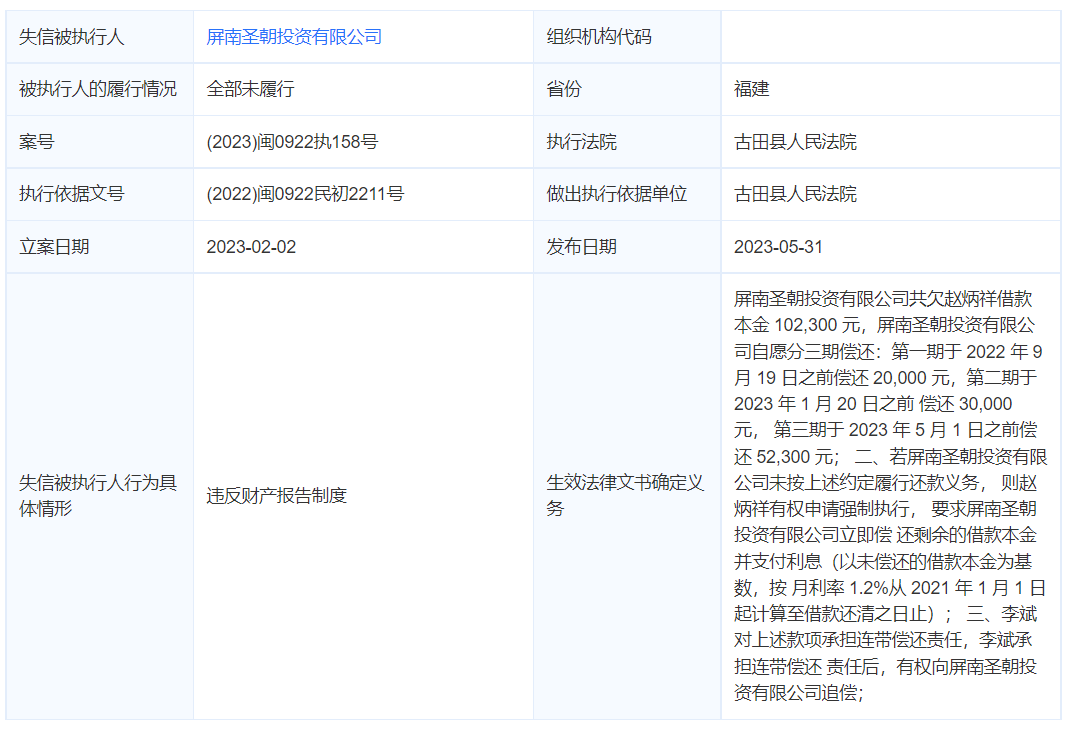Select the 全部未履行 status text
Screen dimensions: 1074x735
tap(250, 89)
